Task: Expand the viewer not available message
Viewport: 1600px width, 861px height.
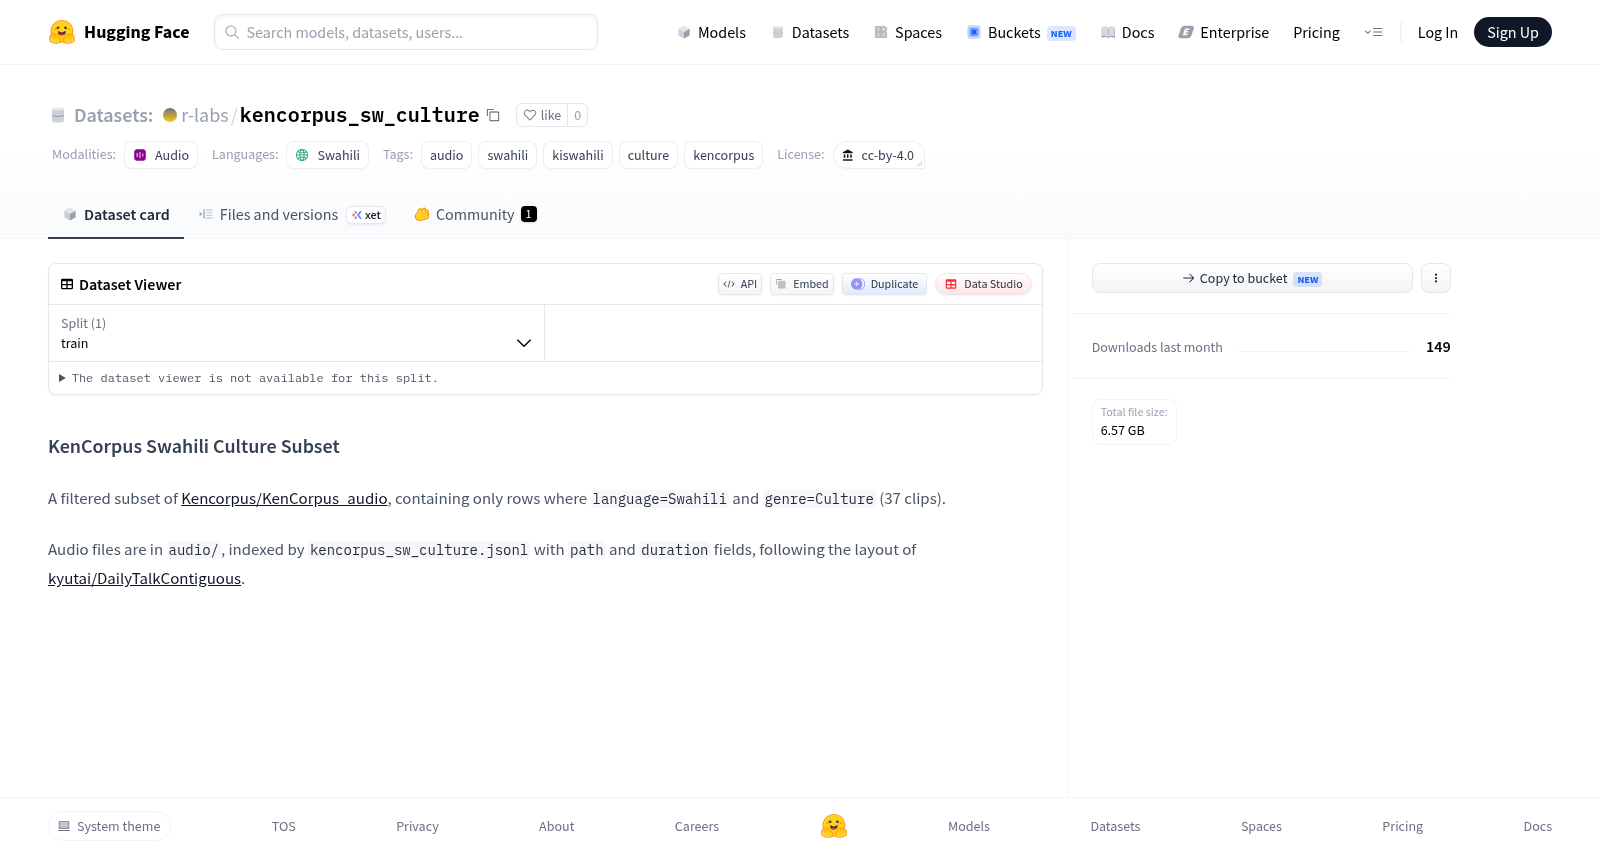Action: tap(249, 378)
